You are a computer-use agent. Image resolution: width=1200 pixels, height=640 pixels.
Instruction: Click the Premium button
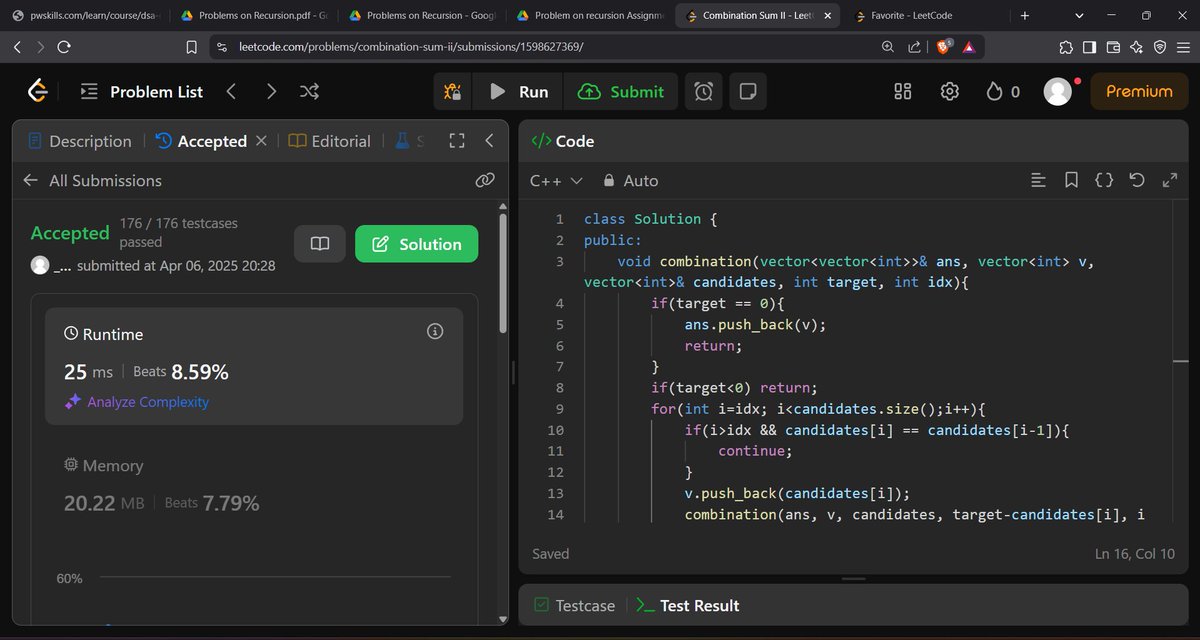click(x=1139, y=91)
